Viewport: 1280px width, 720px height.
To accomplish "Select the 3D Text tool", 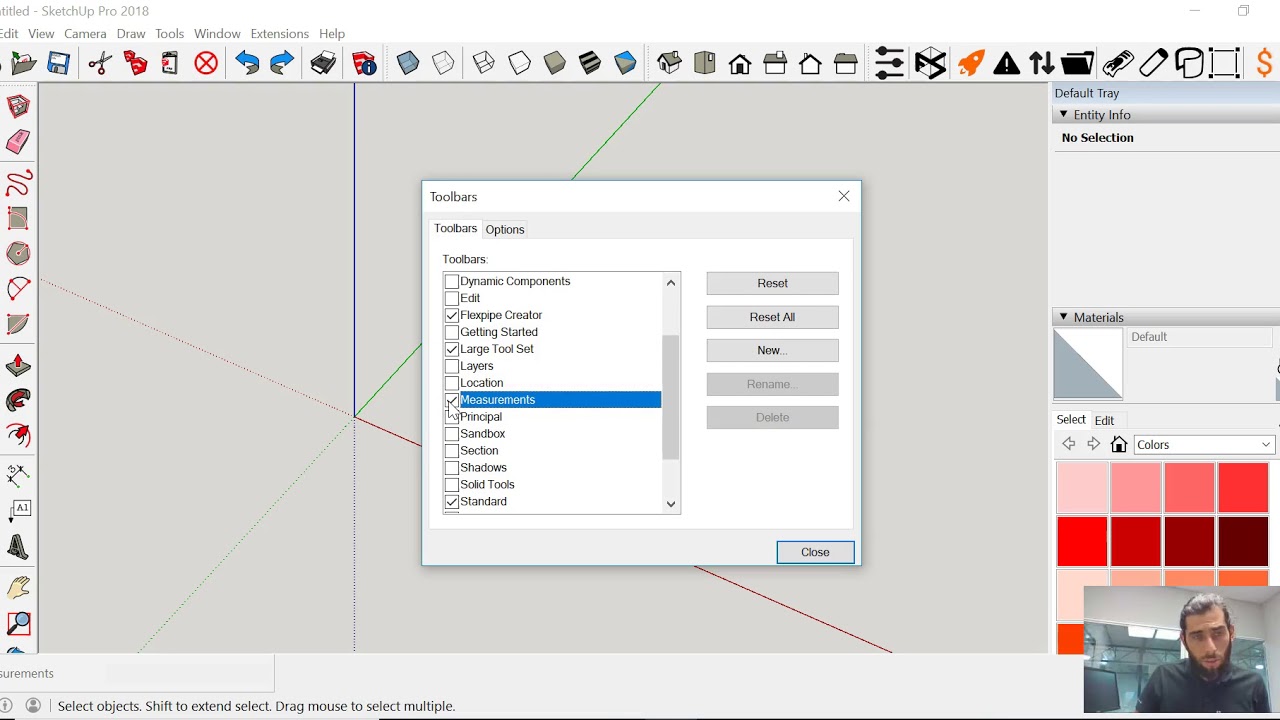I will 18,548.
